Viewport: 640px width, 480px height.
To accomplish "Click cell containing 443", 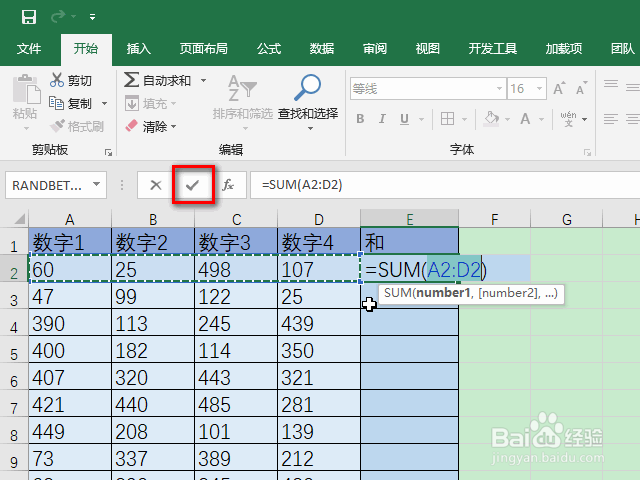I will [236, 378].
